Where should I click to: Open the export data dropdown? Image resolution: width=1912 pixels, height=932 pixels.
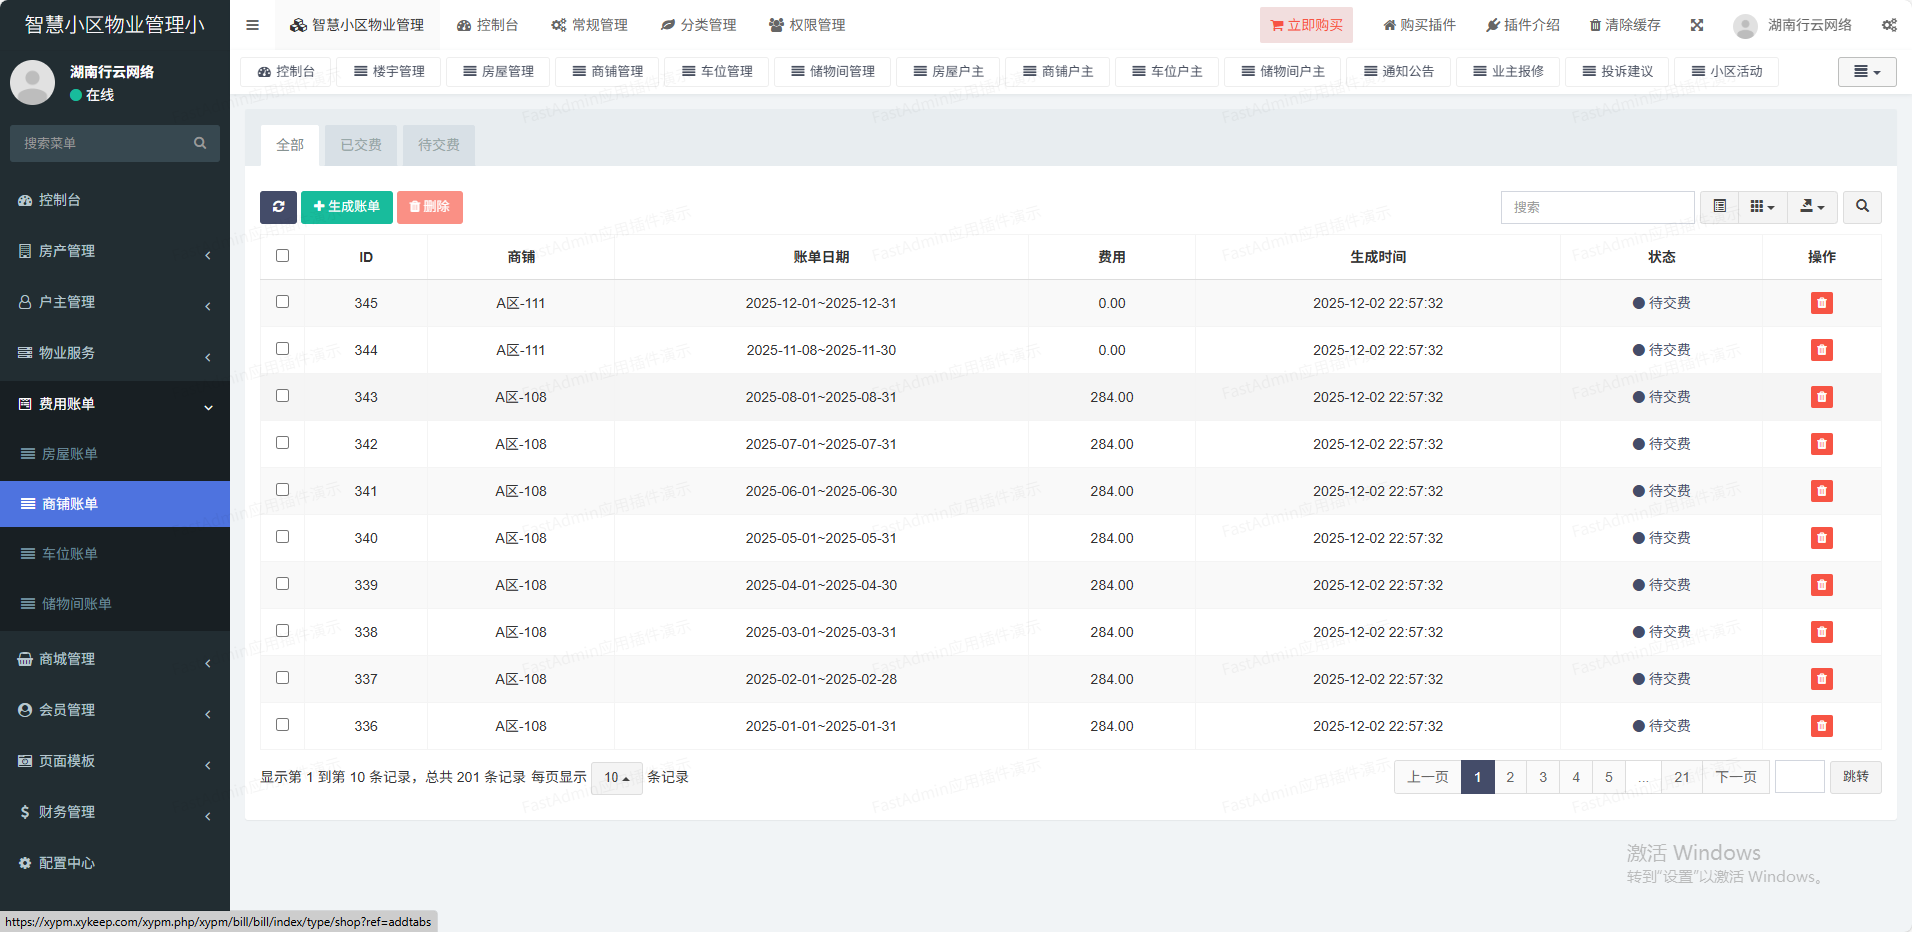(1812, 207)
